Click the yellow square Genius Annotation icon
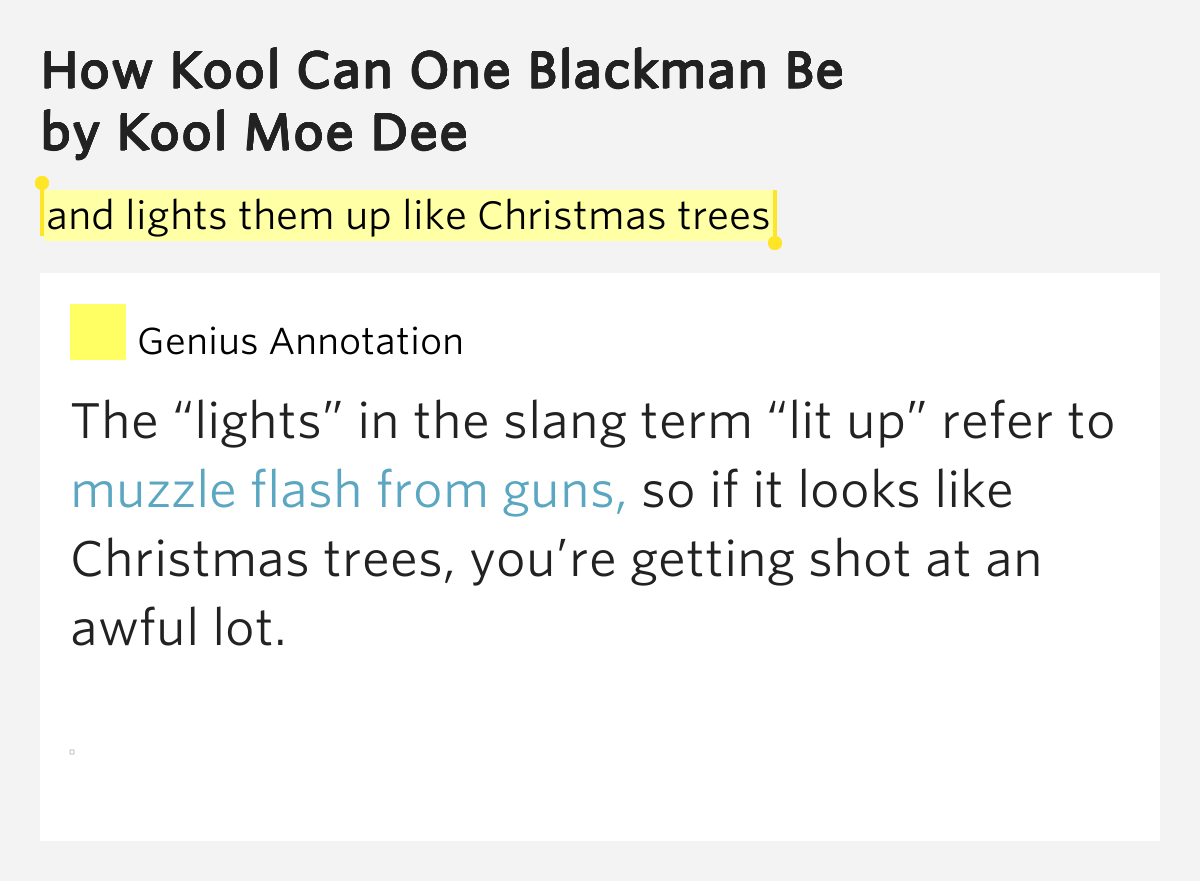The image size is (1200, 881). click(97, 332)
